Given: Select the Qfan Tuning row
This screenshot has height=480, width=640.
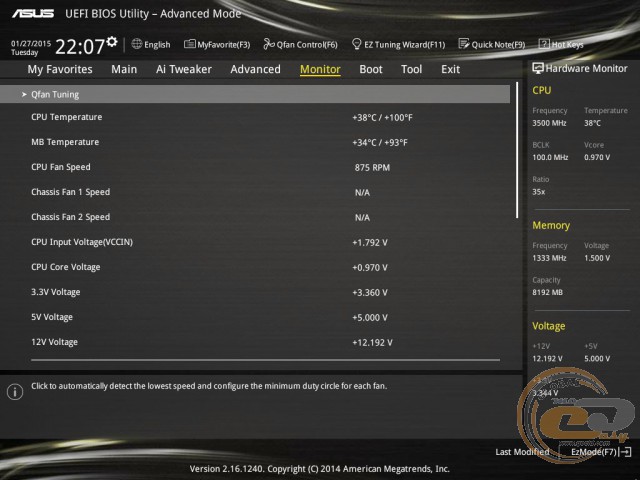Looking at the screenshot, I should point(255,94).
